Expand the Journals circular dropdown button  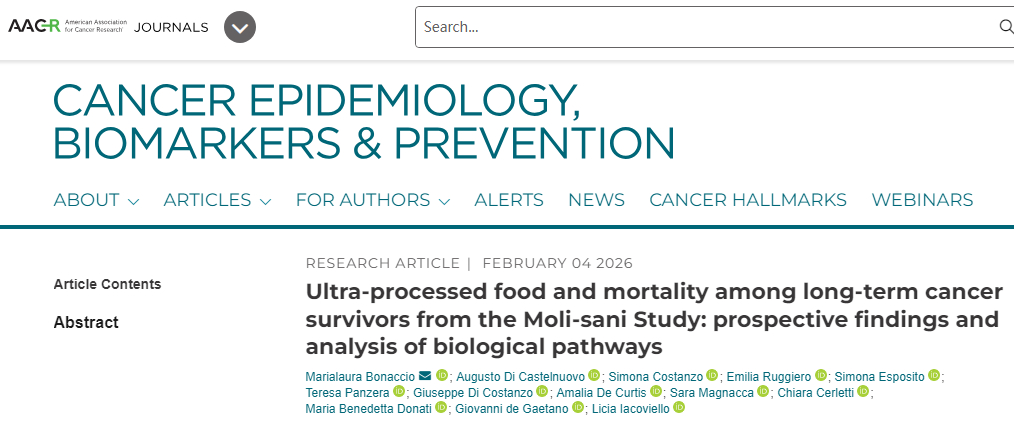[x=239, y=27]
